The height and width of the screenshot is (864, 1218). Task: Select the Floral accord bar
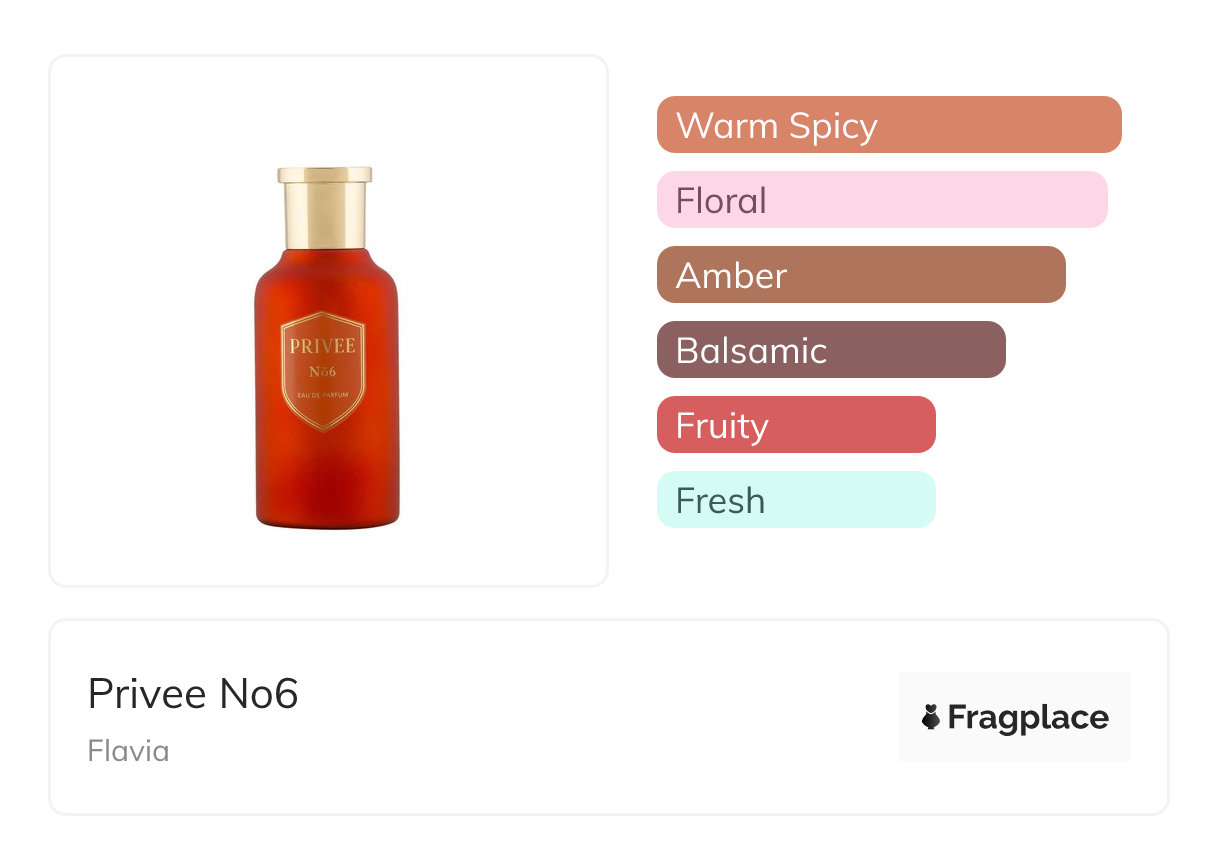pos(882,200)
